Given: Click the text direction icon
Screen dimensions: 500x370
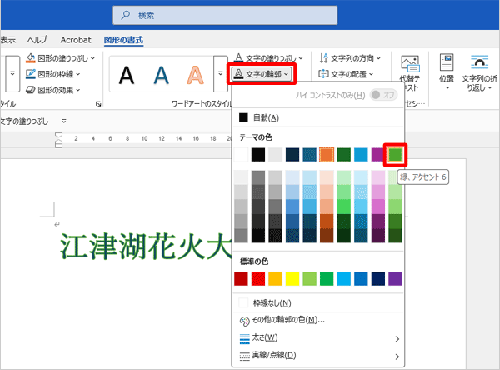Looking at the screenshot, I should 323,58.
